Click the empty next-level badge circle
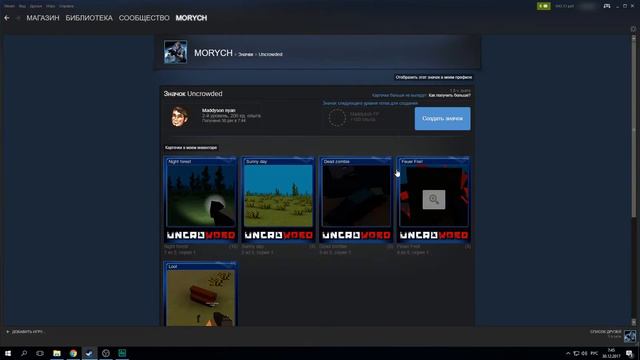This screenshot has width=640, height=360. pos(337,118)
